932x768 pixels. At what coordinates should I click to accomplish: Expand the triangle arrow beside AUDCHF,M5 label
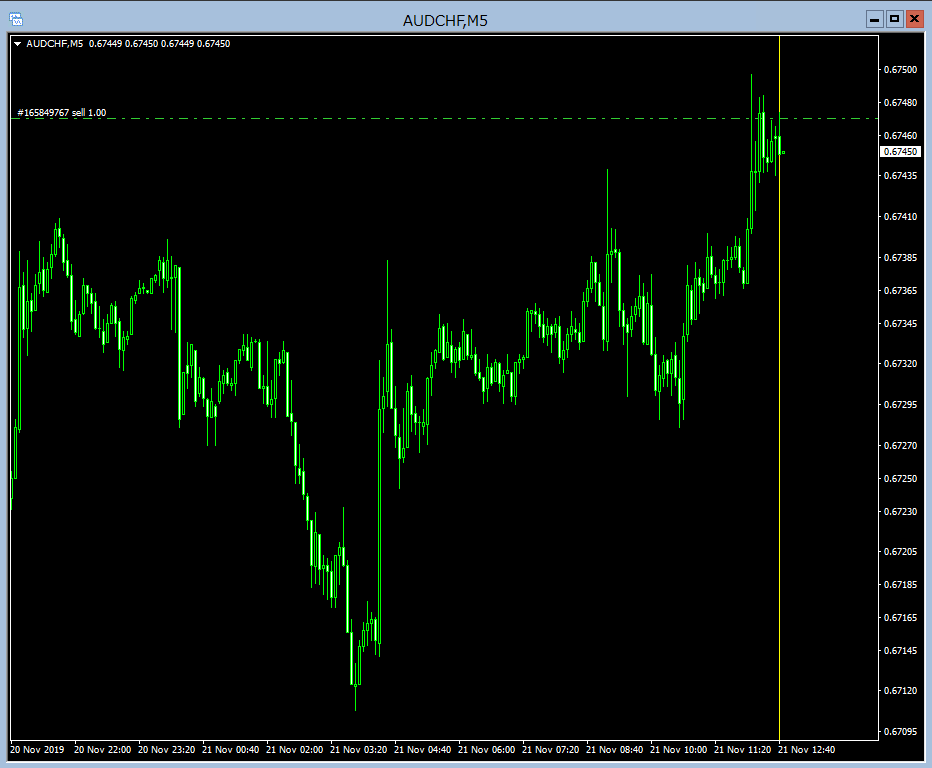coord(18,44)
